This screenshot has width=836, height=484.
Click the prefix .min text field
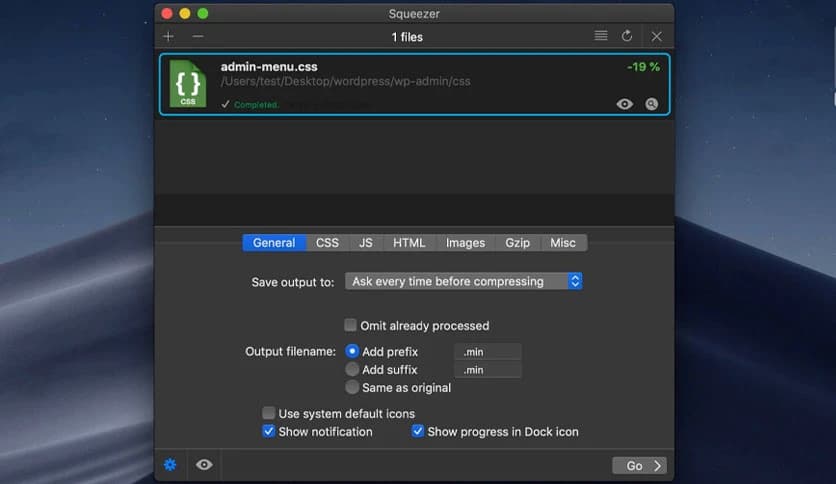488,352
